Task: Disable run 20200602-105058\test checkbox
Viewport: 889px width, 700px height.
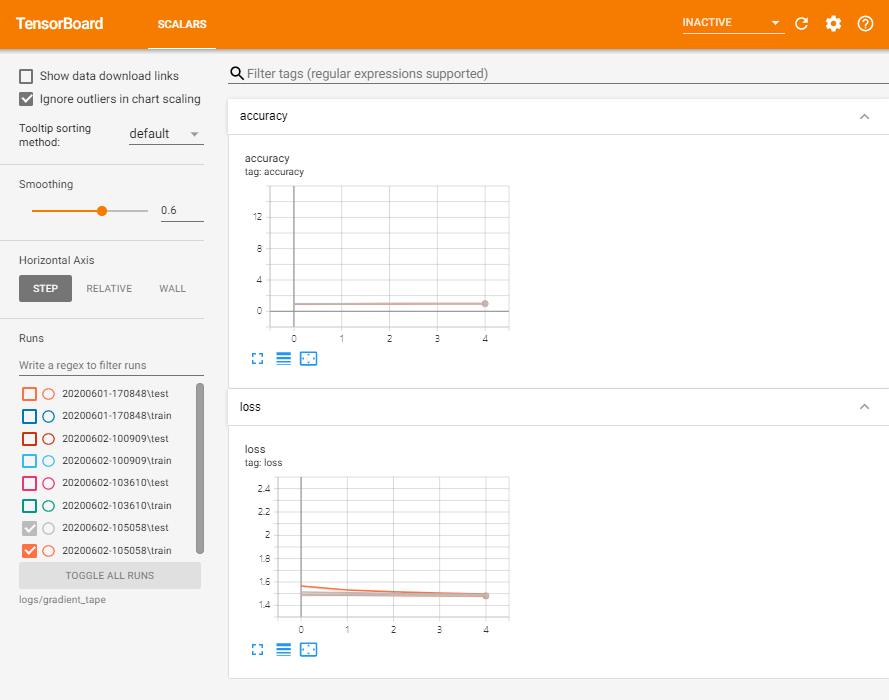Action: click(29, 528)
